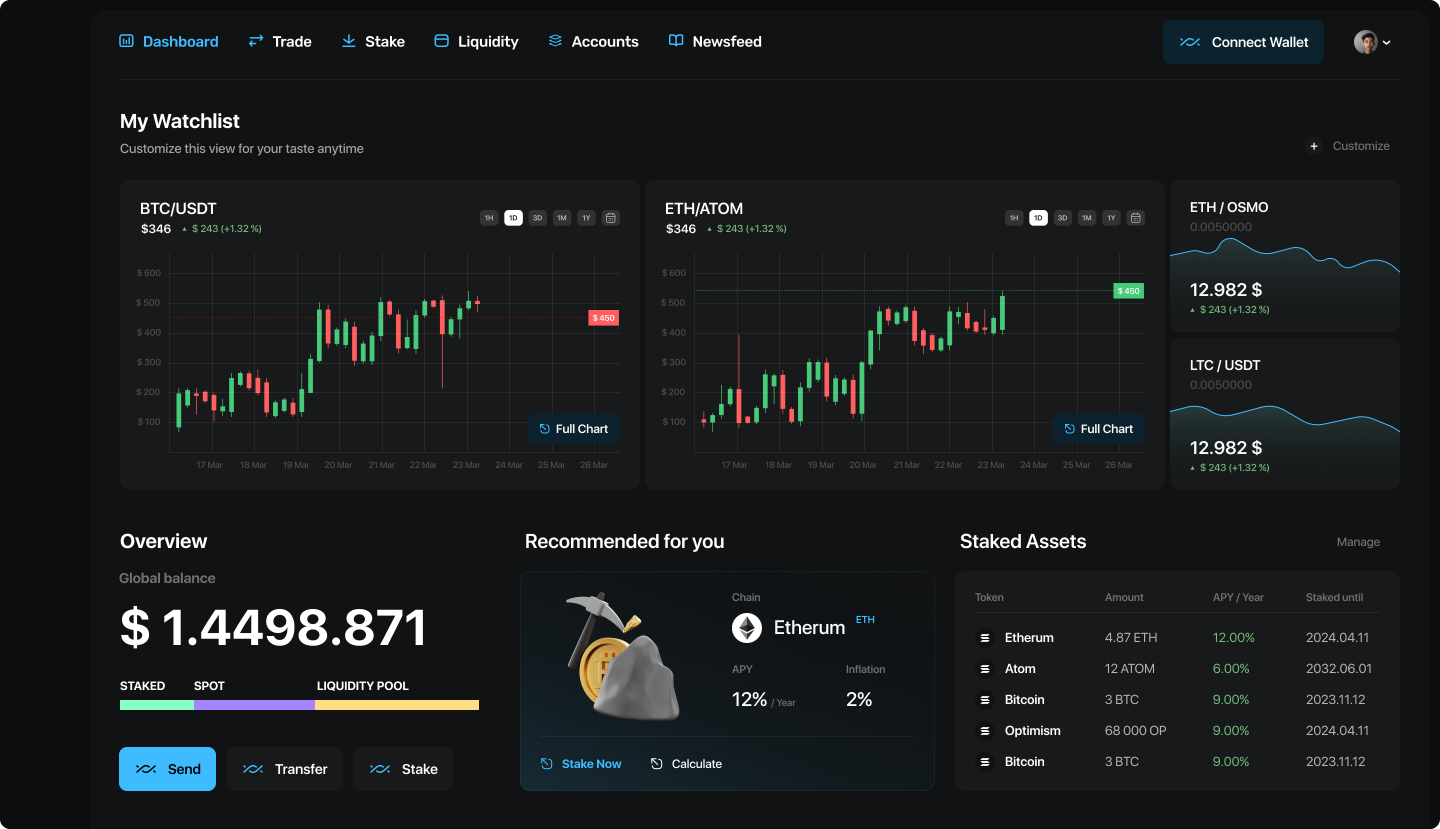
Task: Click the Customize plus icon
Action: (x=1313, y=146)
